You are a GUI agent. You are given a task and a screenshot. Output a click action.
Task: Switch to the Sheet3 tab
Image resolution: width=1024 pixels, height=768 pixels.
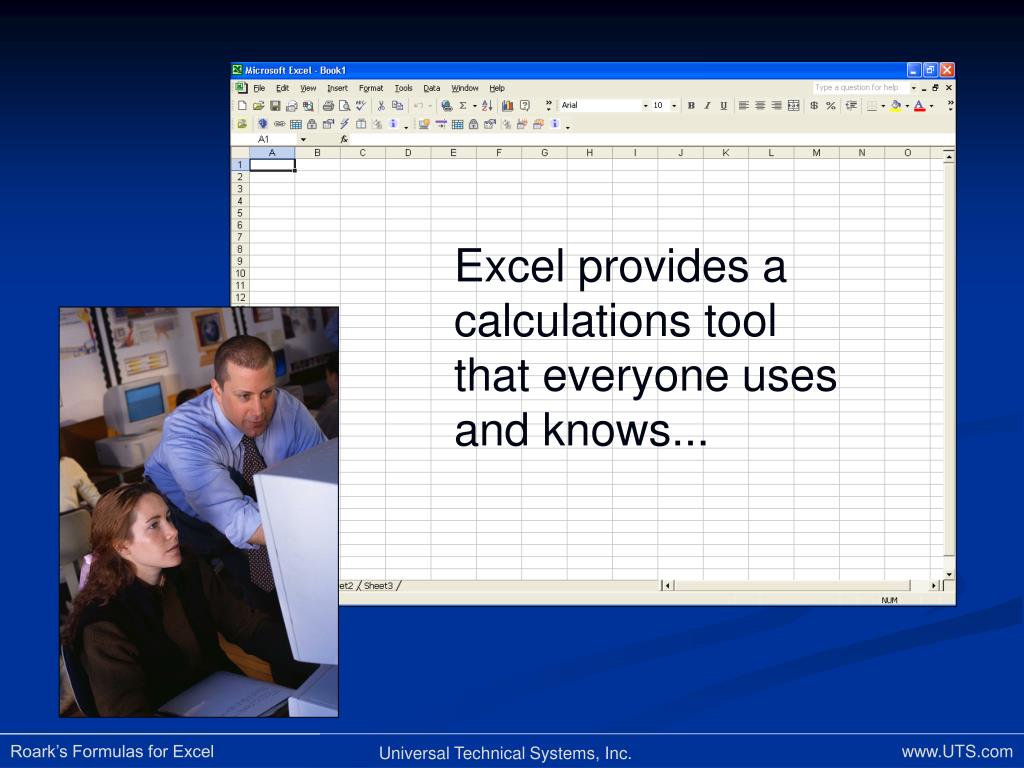[x=378, y=586]
